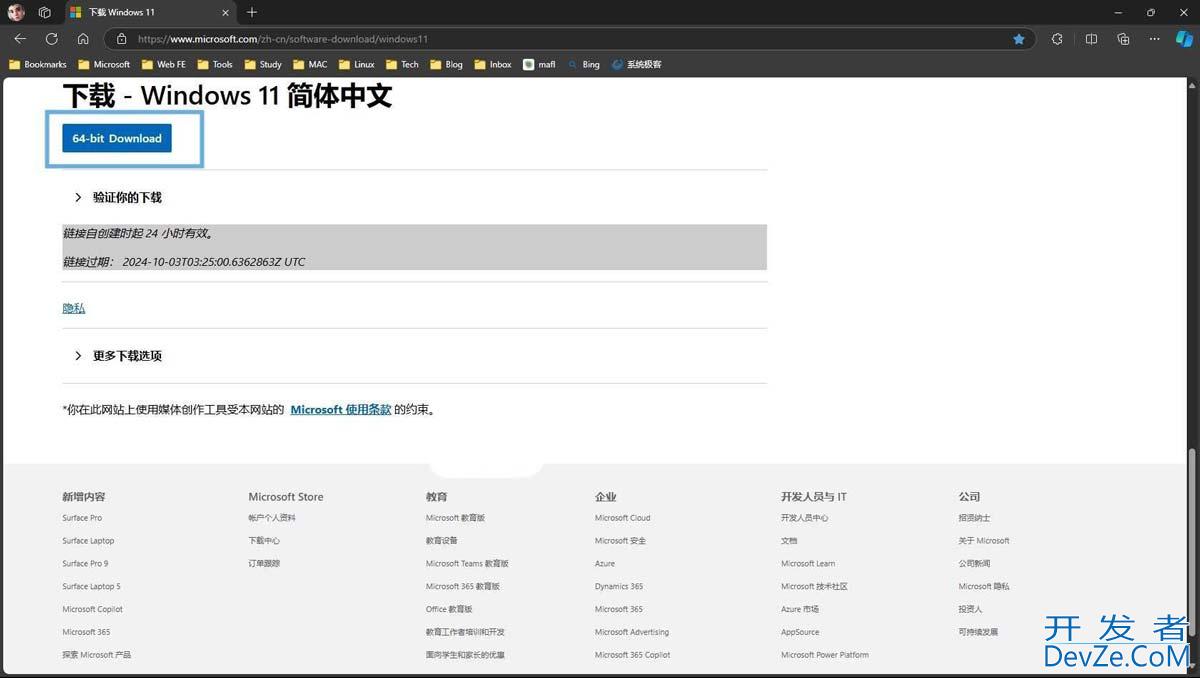Open the Linux favorites folder

click(356, 64)
